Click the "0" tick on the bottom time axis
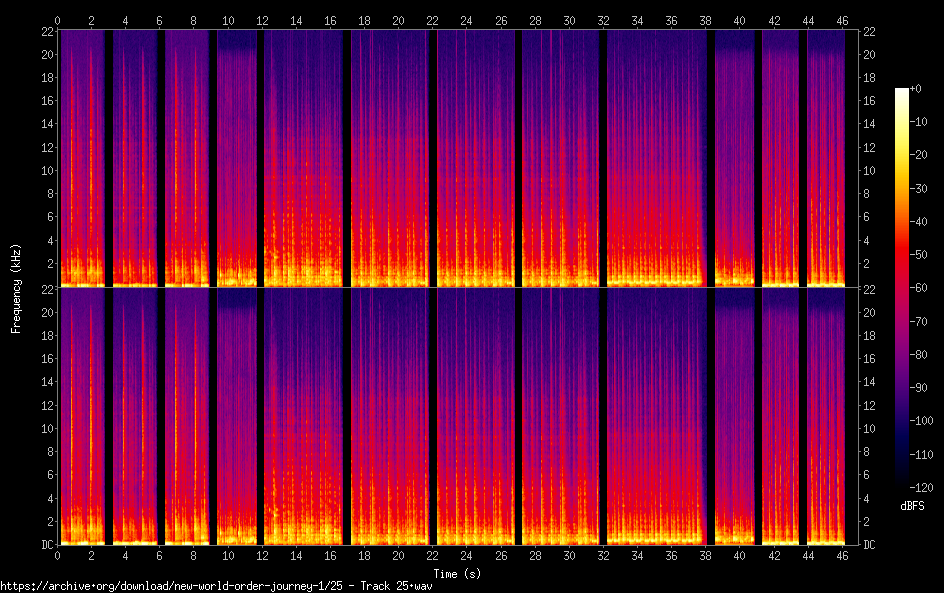The image size is (944, 593). point(58,554)
